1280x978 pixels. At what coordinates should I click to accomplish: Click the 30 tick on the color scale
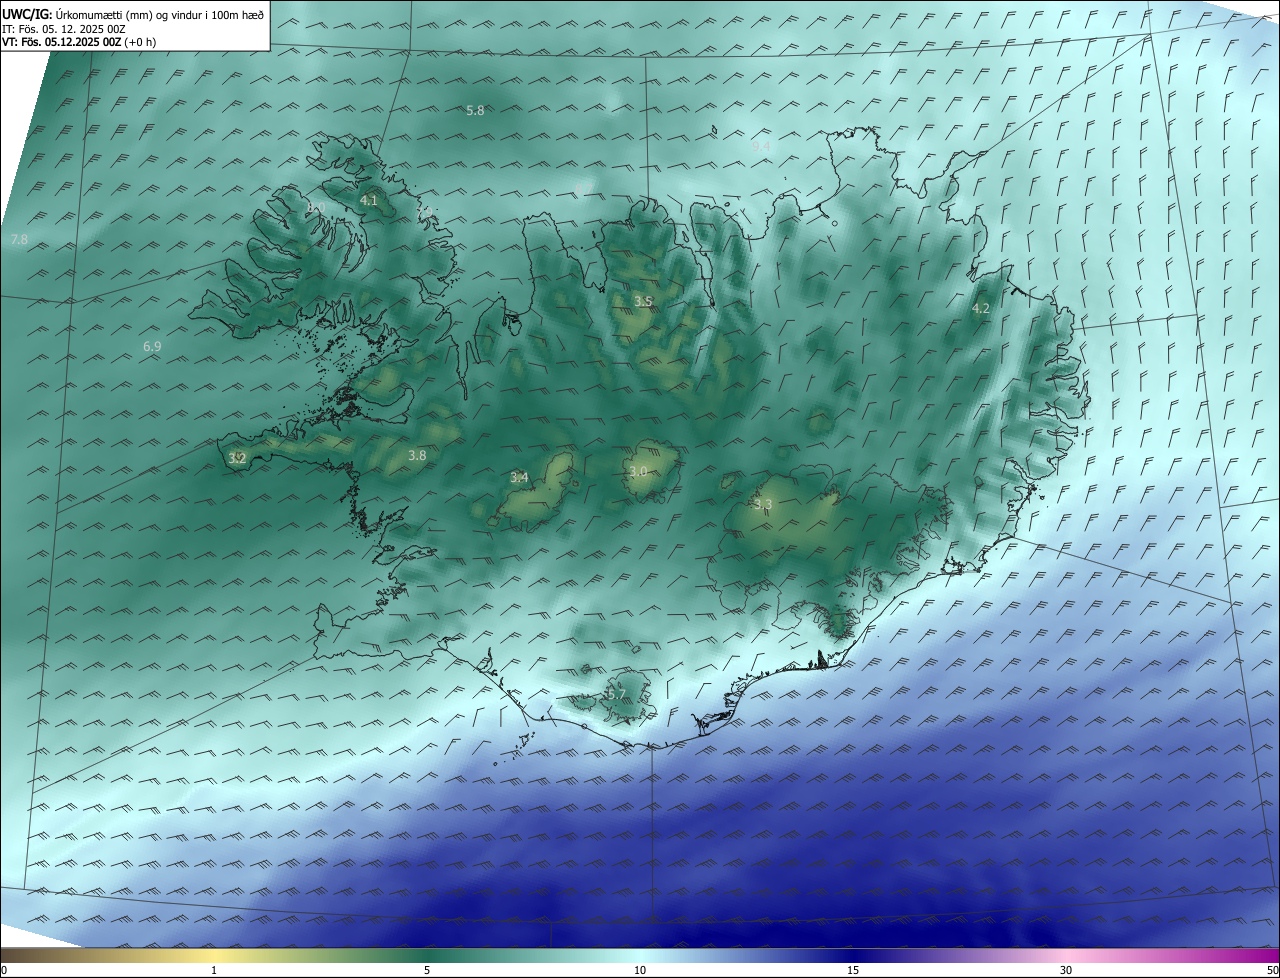[1066, 970]
